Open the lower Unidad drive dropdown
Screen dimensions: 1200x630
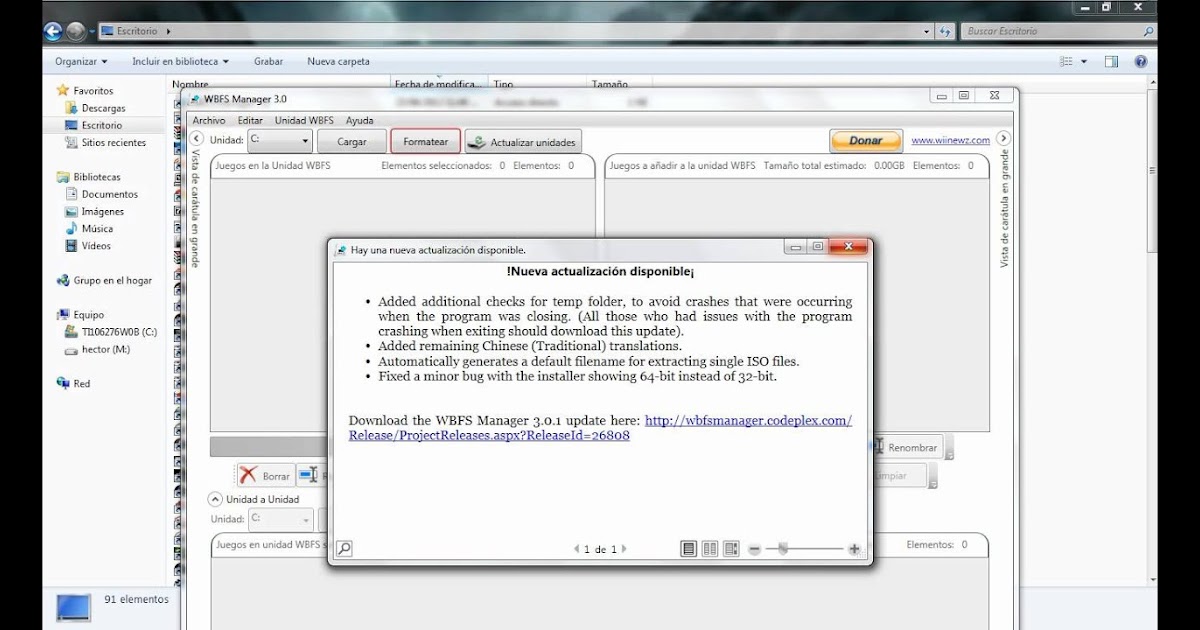point(279,519)
